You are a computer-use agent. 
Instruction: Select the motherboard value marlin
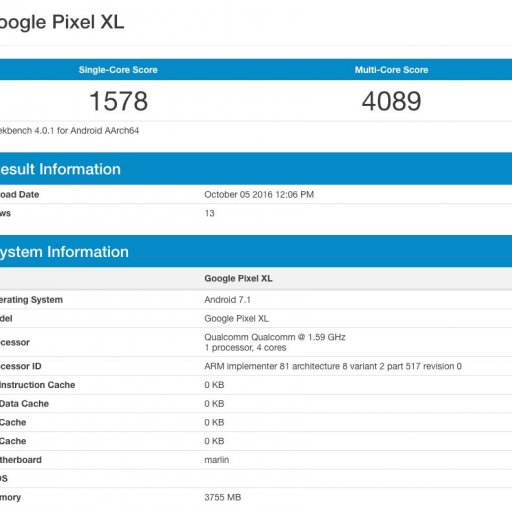pyautogui.click(x=217, y=460)
